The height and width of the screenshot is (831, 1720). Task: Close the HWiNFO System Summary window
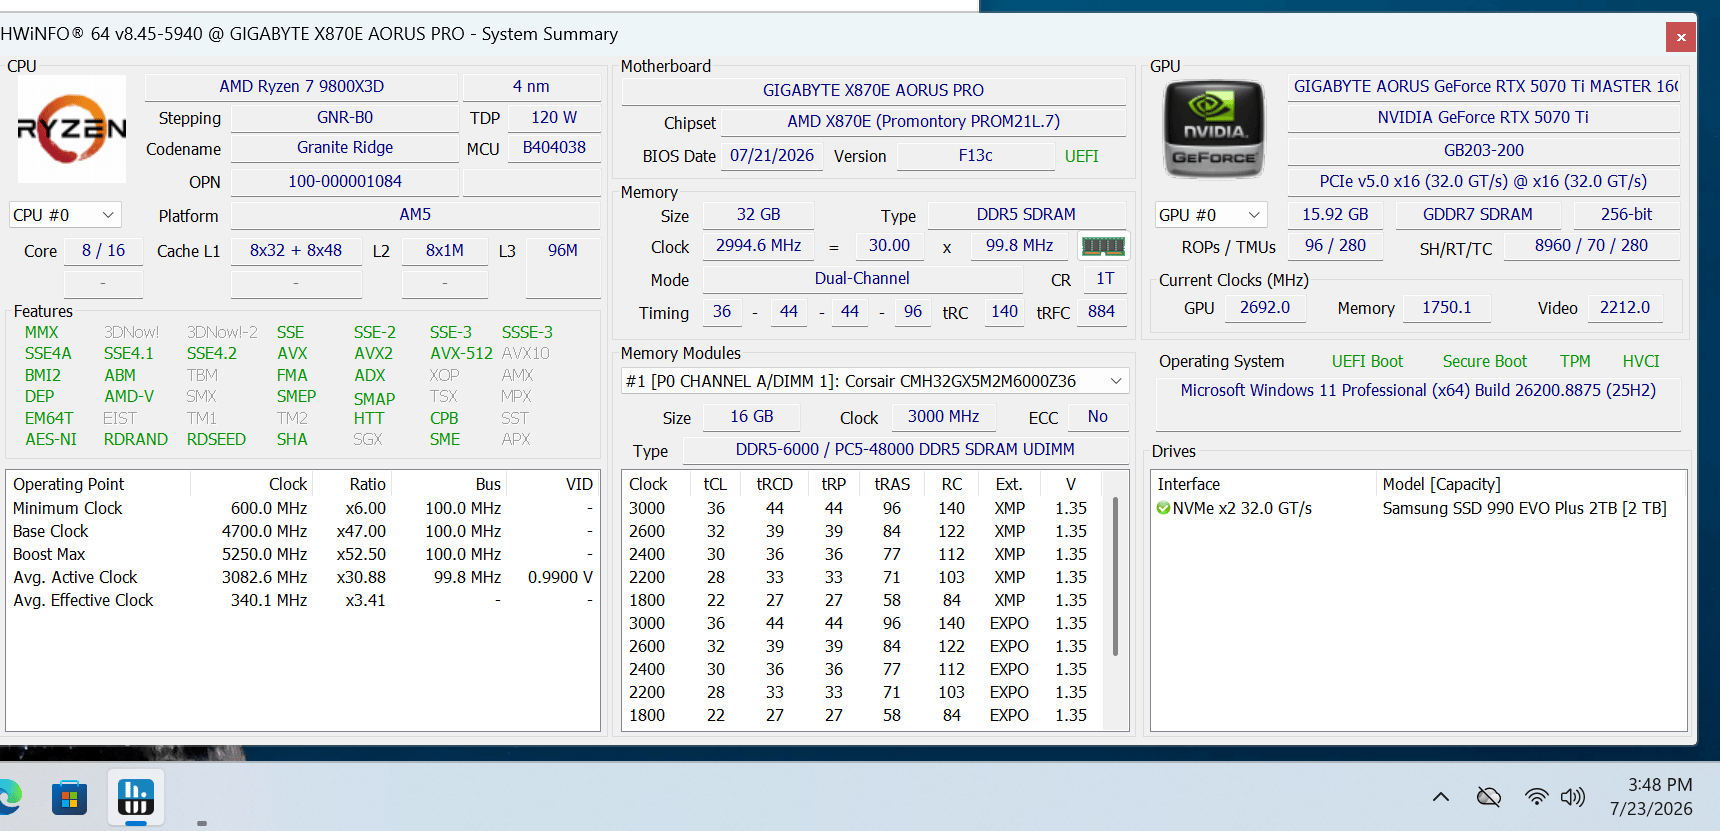(1681, 37)
